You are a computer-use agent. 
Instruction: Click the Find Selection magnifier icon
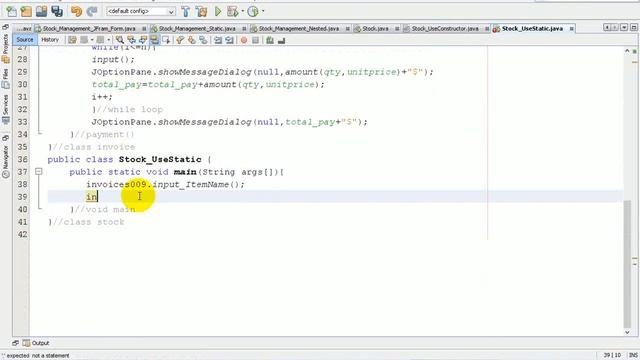(x=120, y=40)
